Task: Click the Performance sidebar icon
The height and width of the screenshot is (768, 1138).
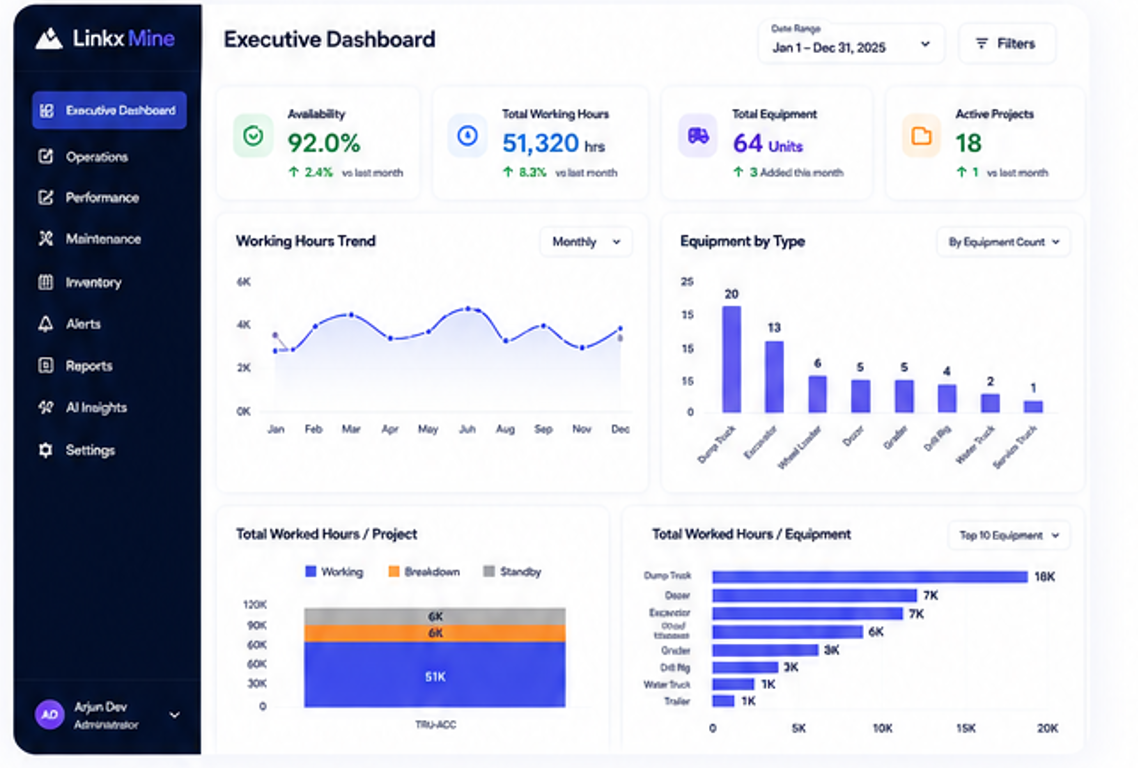Action: [x=46, y=197]
